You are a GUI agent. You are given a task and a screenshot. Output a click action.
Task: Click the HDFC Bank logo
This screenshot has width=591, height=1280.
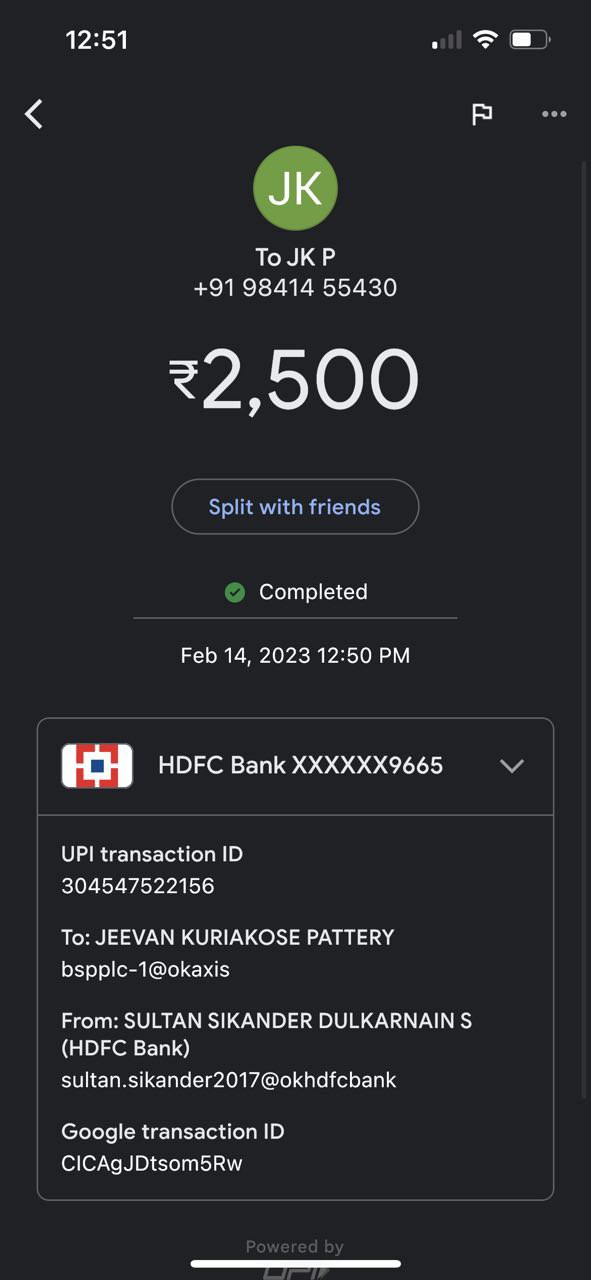click(x=97, y=766)
